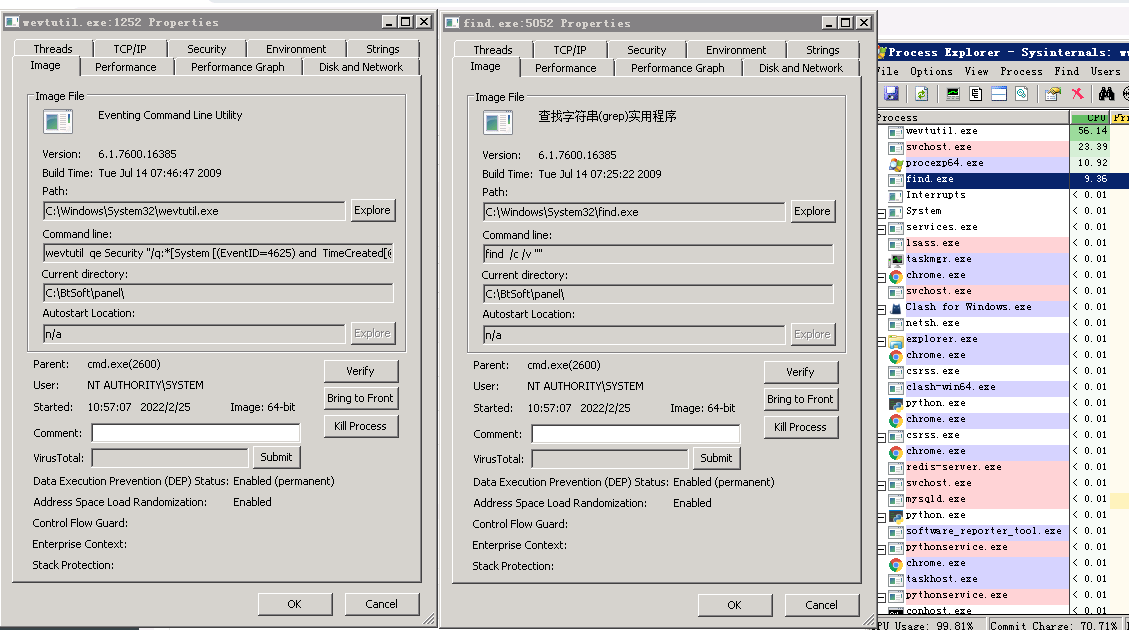Collapse python.exe node below mysqld.exe
The width and height of the screenshot is (1129, 630).
[881, 517]
